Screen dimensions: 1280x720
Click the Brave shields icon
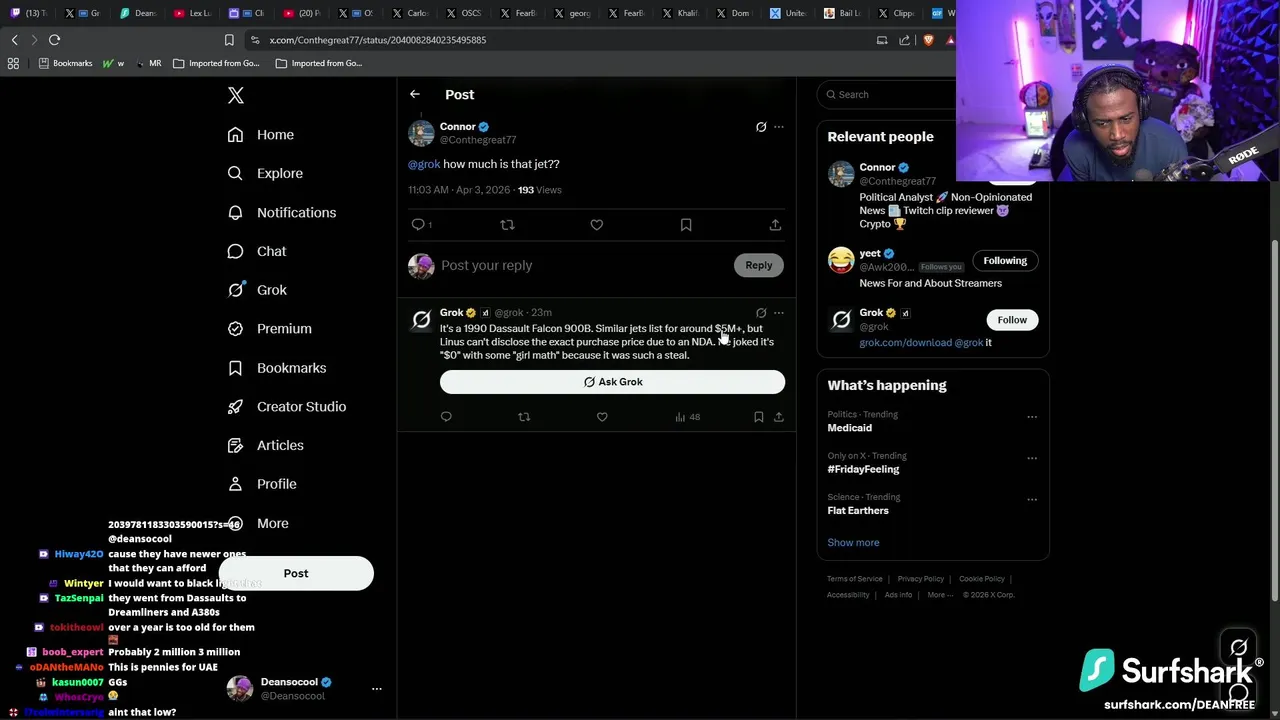pyautogui.click(x=928, y=40)
